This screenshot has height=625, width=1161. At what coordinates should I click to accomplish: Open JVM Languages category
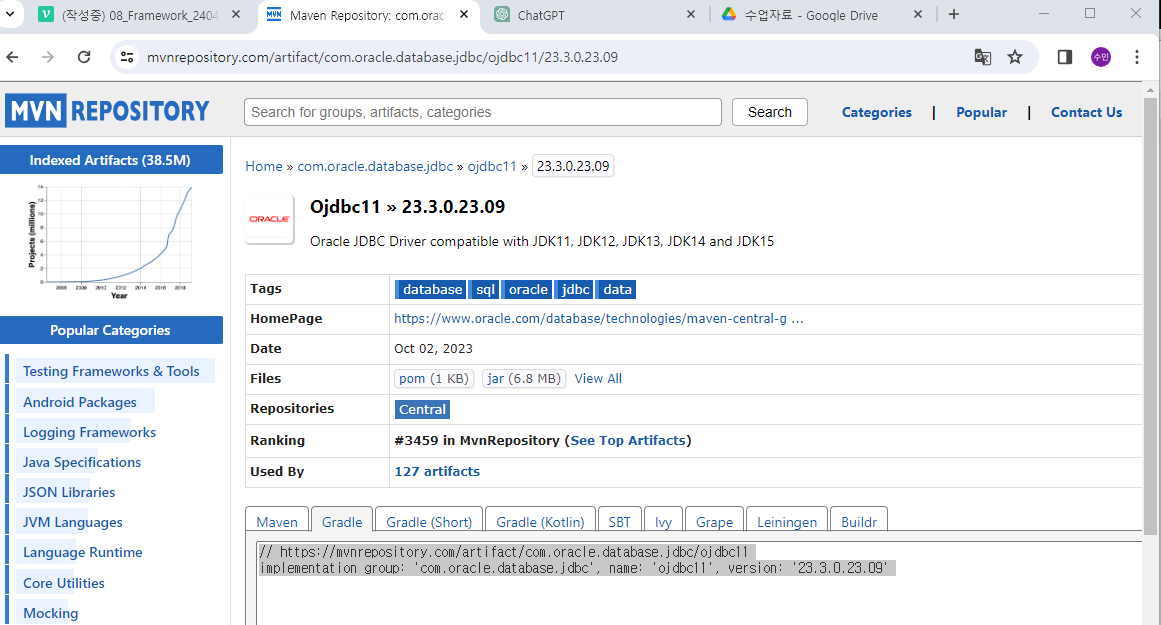click(x=73, y=522)
